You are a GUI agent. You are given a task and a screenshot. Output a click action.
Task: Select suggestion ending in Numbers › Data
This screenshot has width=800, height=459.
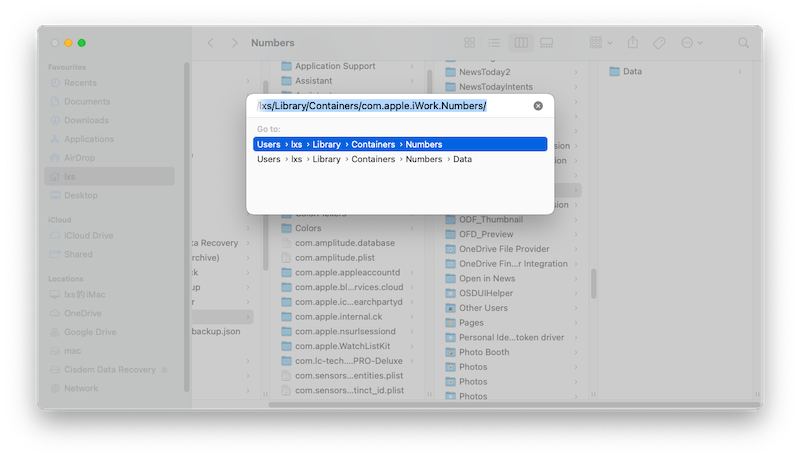click(x=400, y=159)
